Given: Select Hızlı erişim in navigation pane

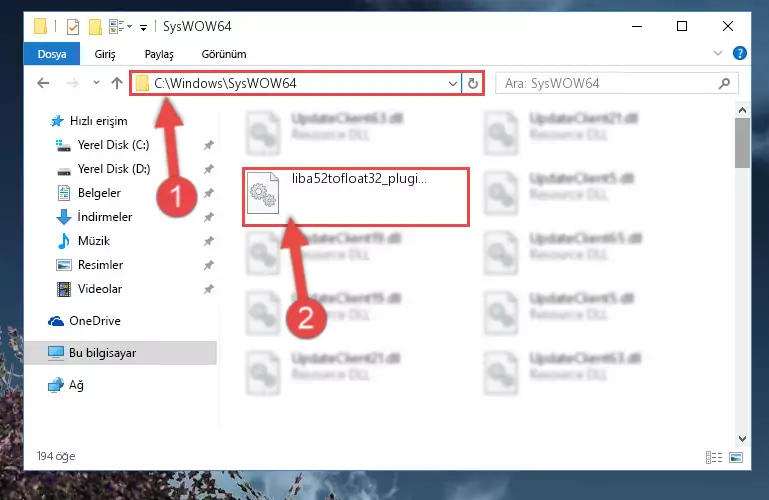Looking at the screenshot, I should (99, 121).
